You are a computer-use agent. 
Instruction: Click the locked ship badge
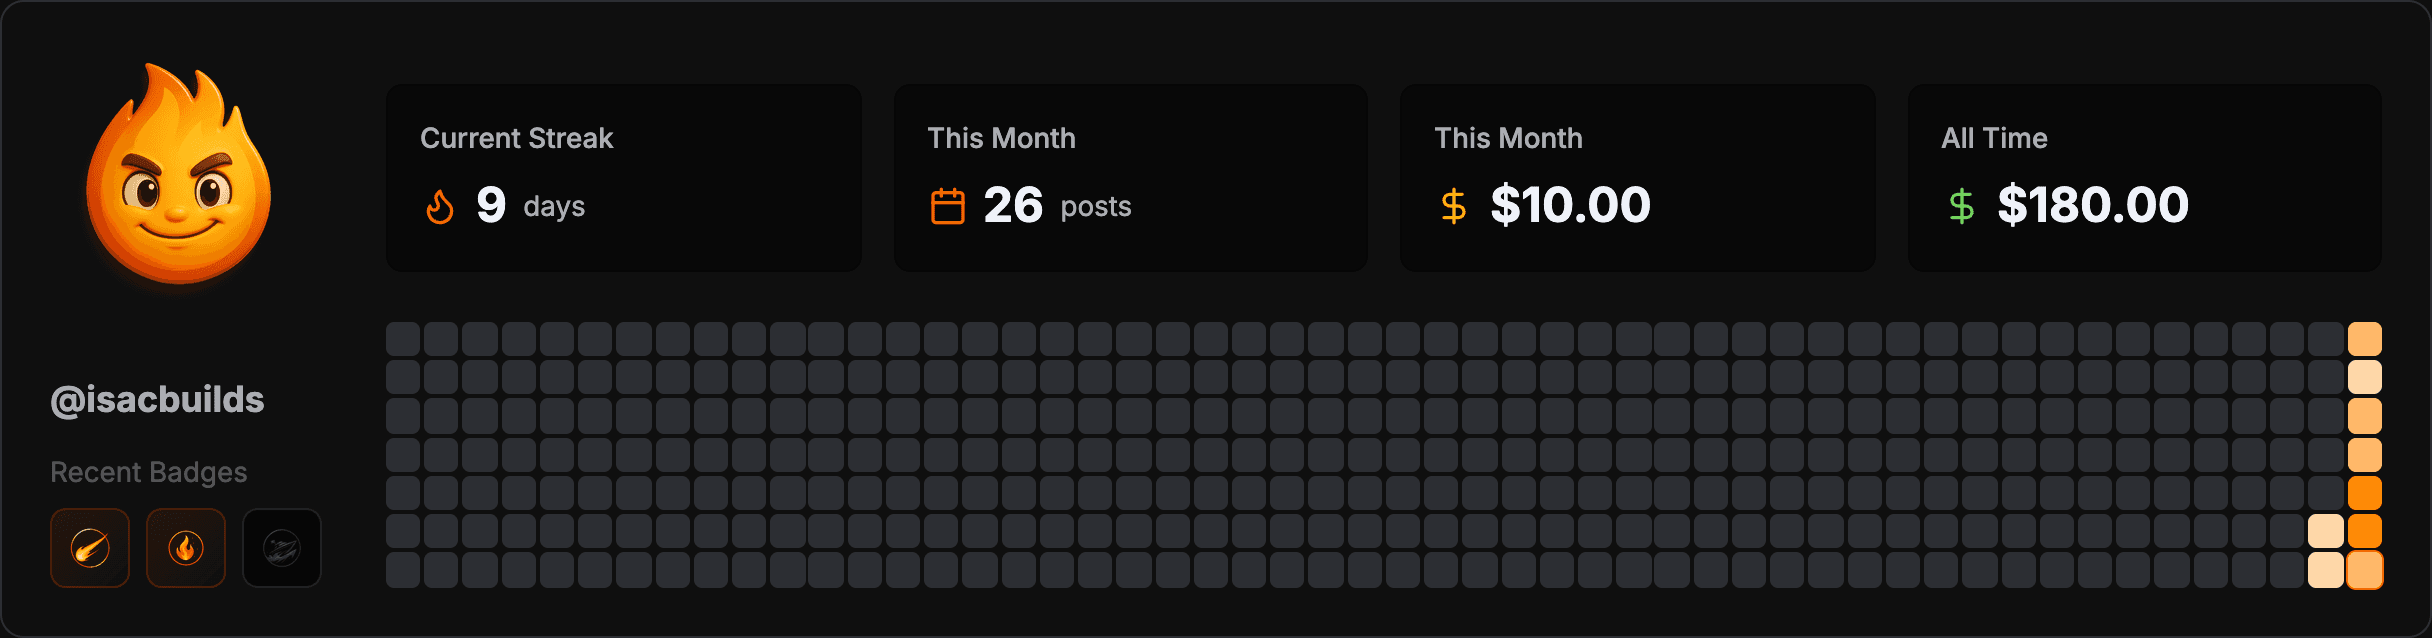282,548
